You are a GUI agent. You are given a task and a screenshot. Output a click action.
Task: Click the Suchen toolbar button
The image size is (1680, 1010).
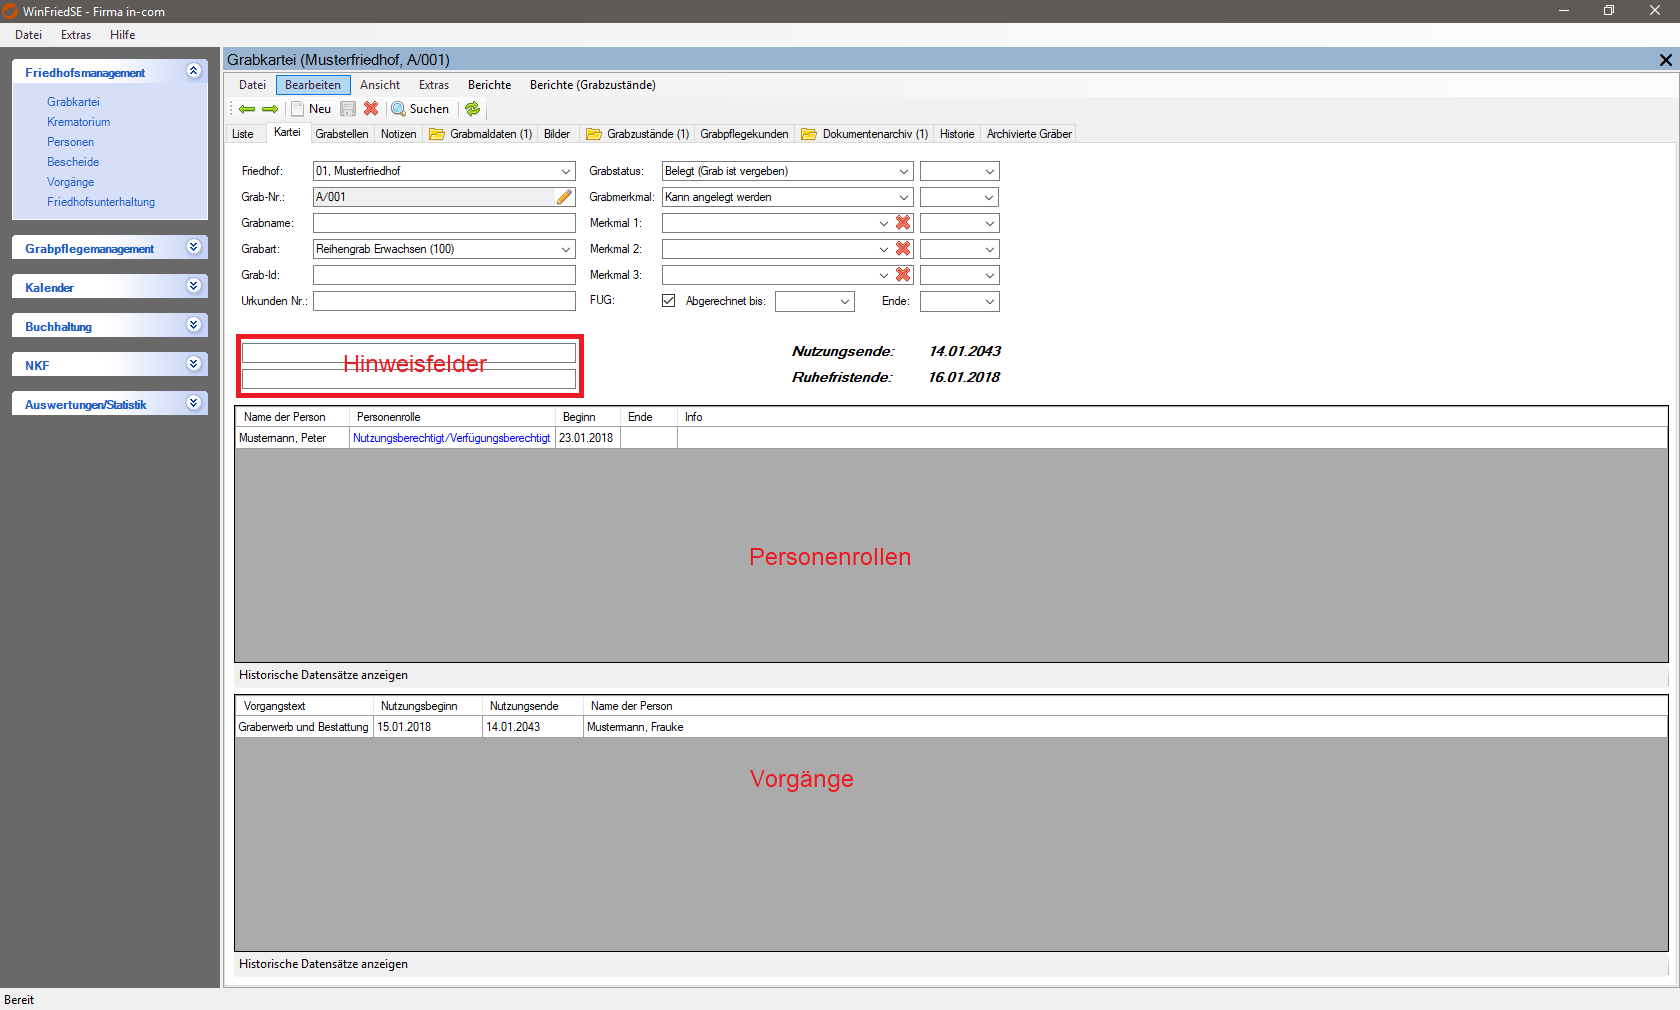420,109
